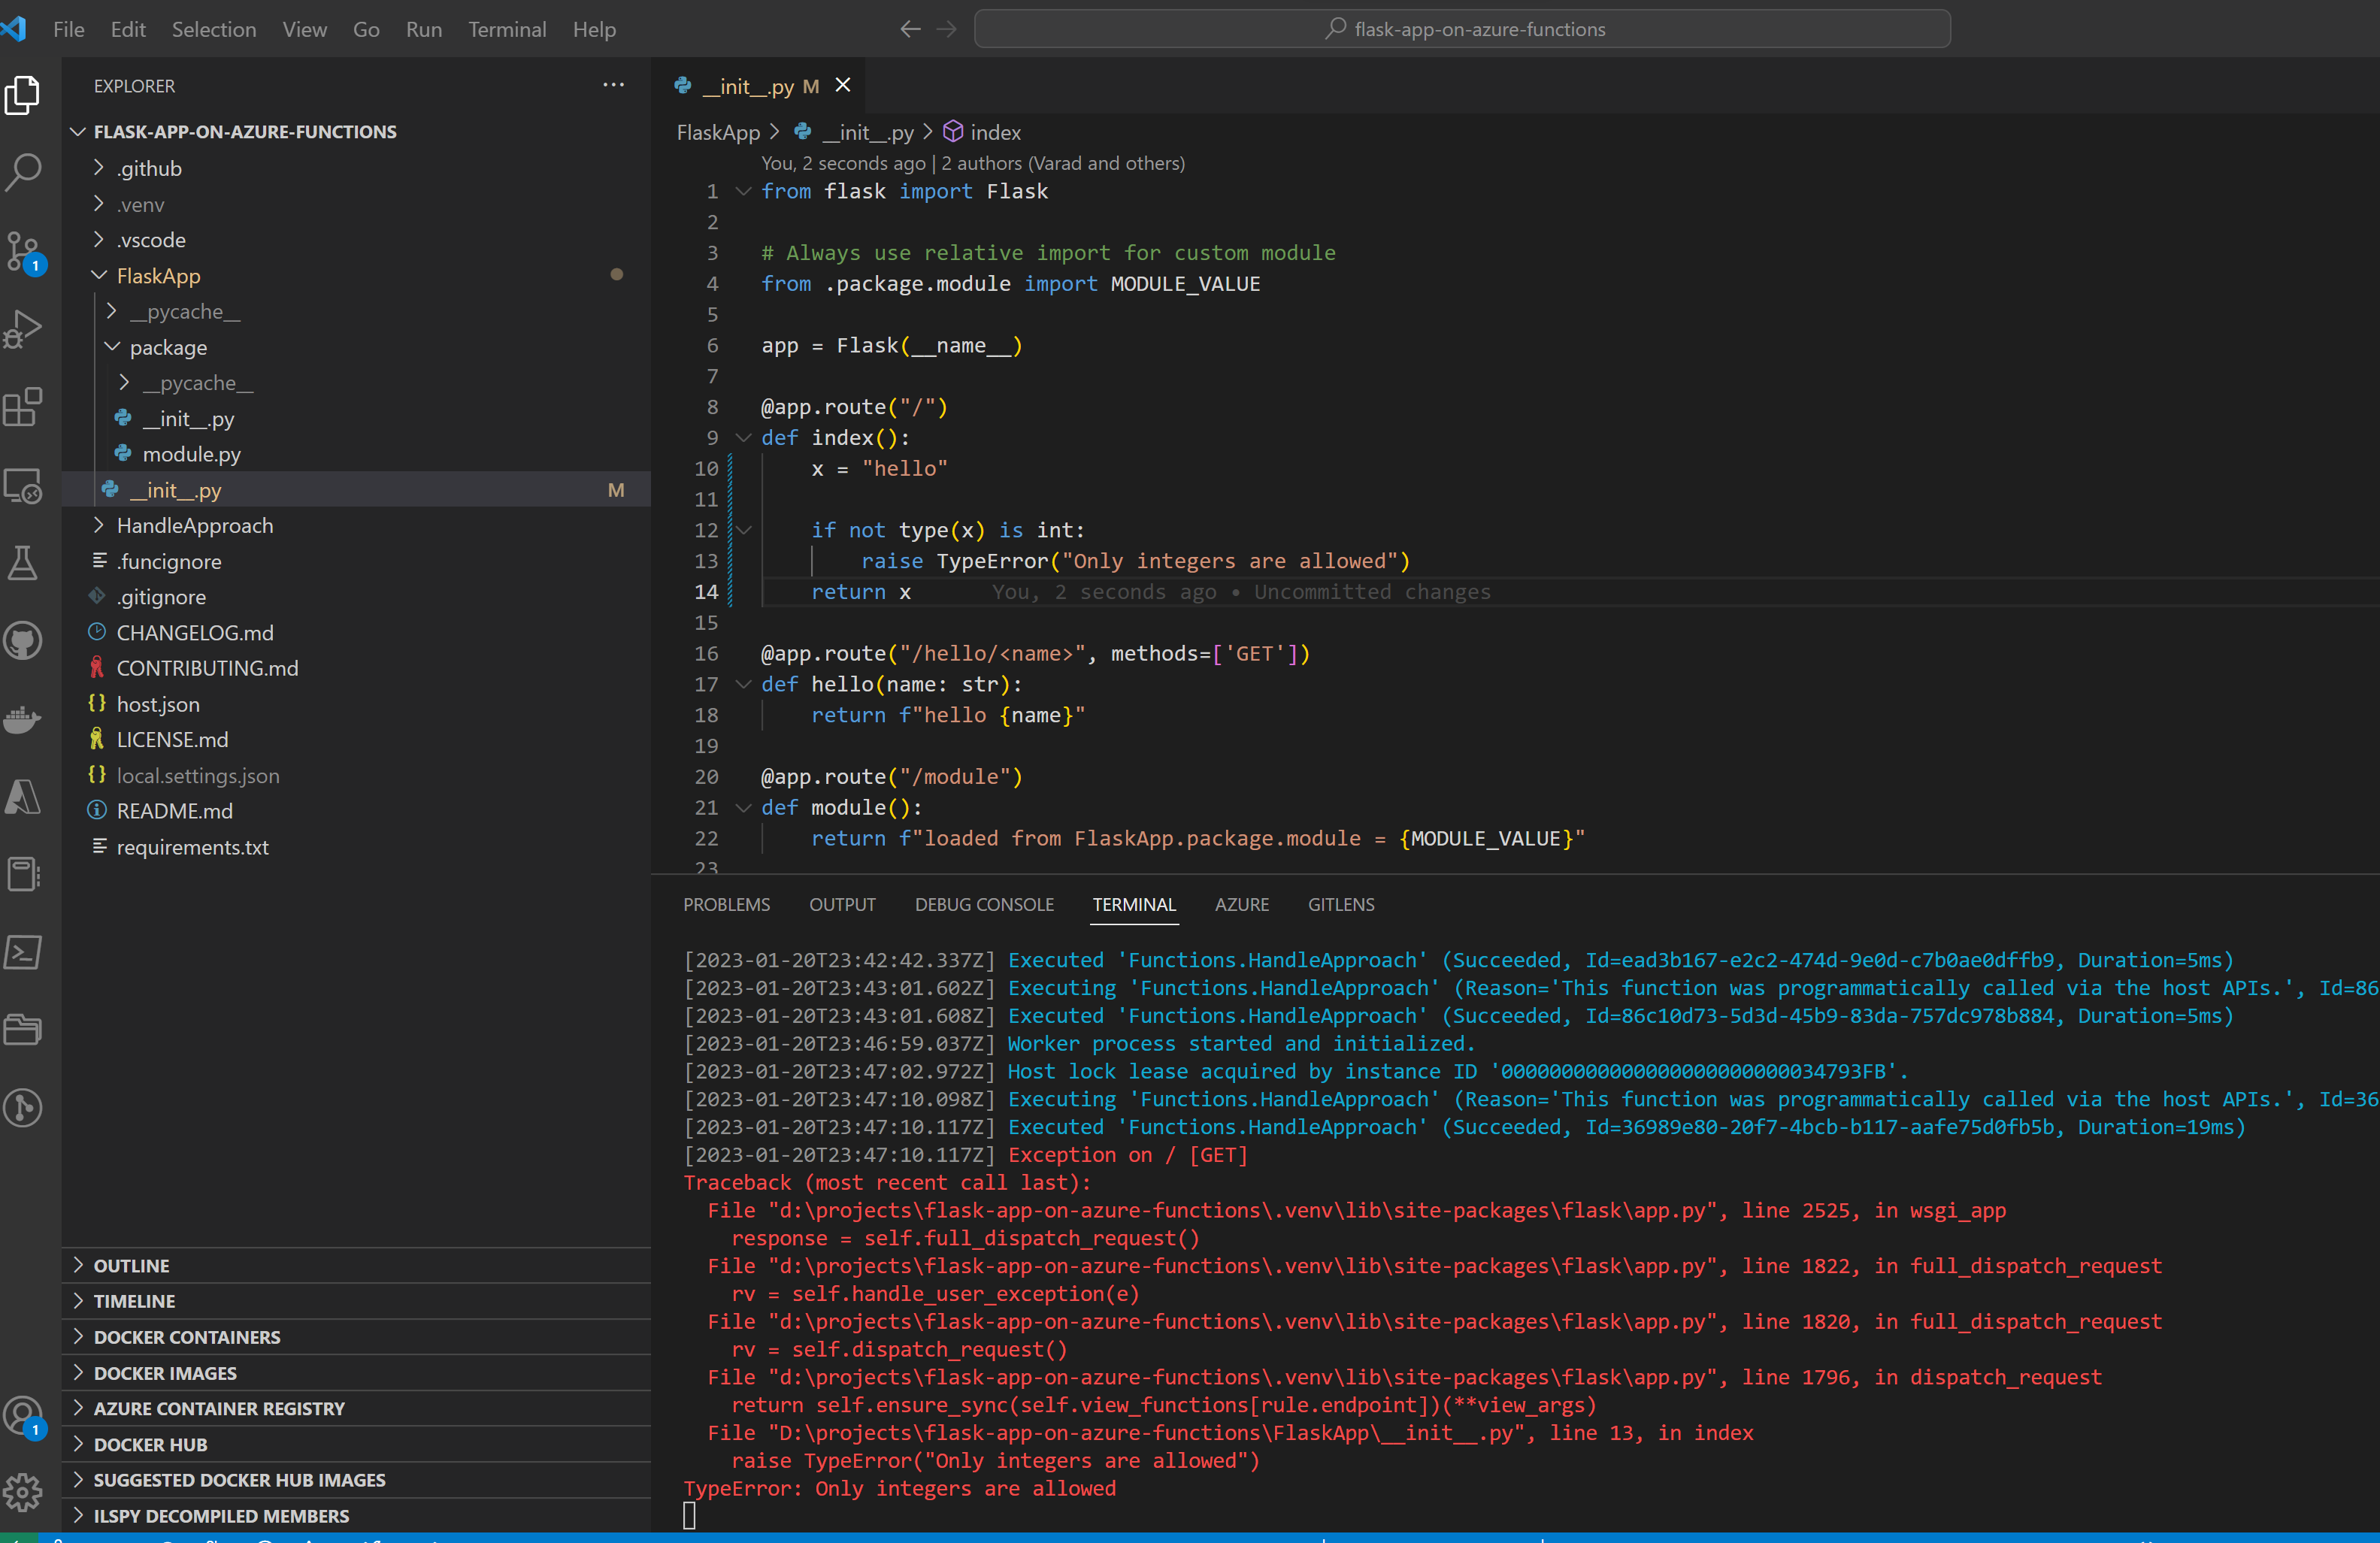Select the Testing beaker icon
Viewport: 2380px width, 1543px height.
coord(23,563)
